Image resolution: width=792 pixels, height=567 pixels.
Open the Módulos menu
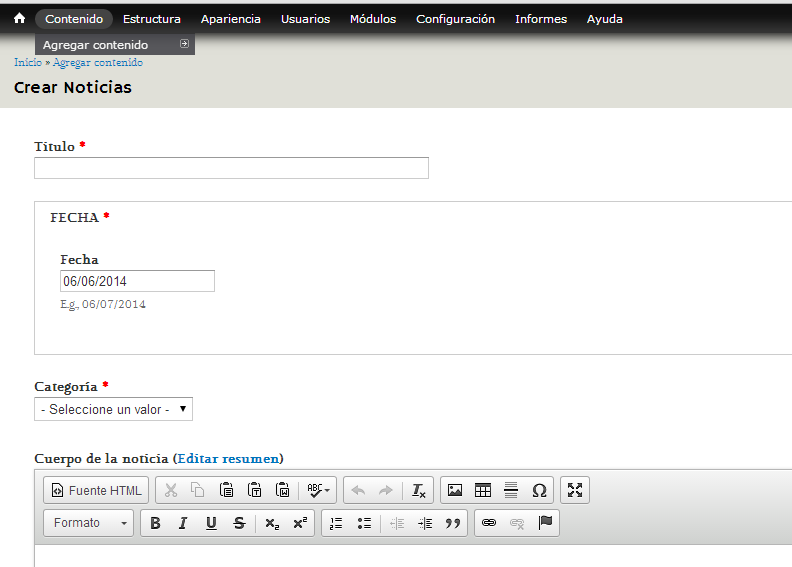click(372, 19)
